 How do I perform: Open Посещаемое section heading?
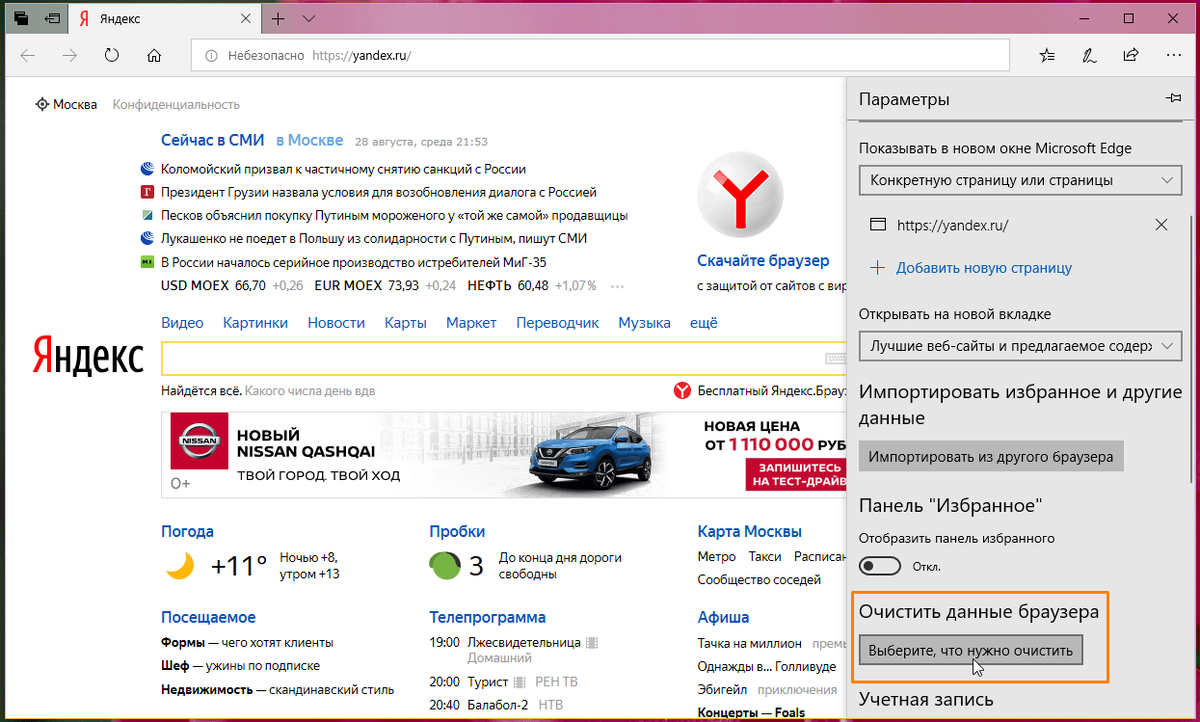208,617
